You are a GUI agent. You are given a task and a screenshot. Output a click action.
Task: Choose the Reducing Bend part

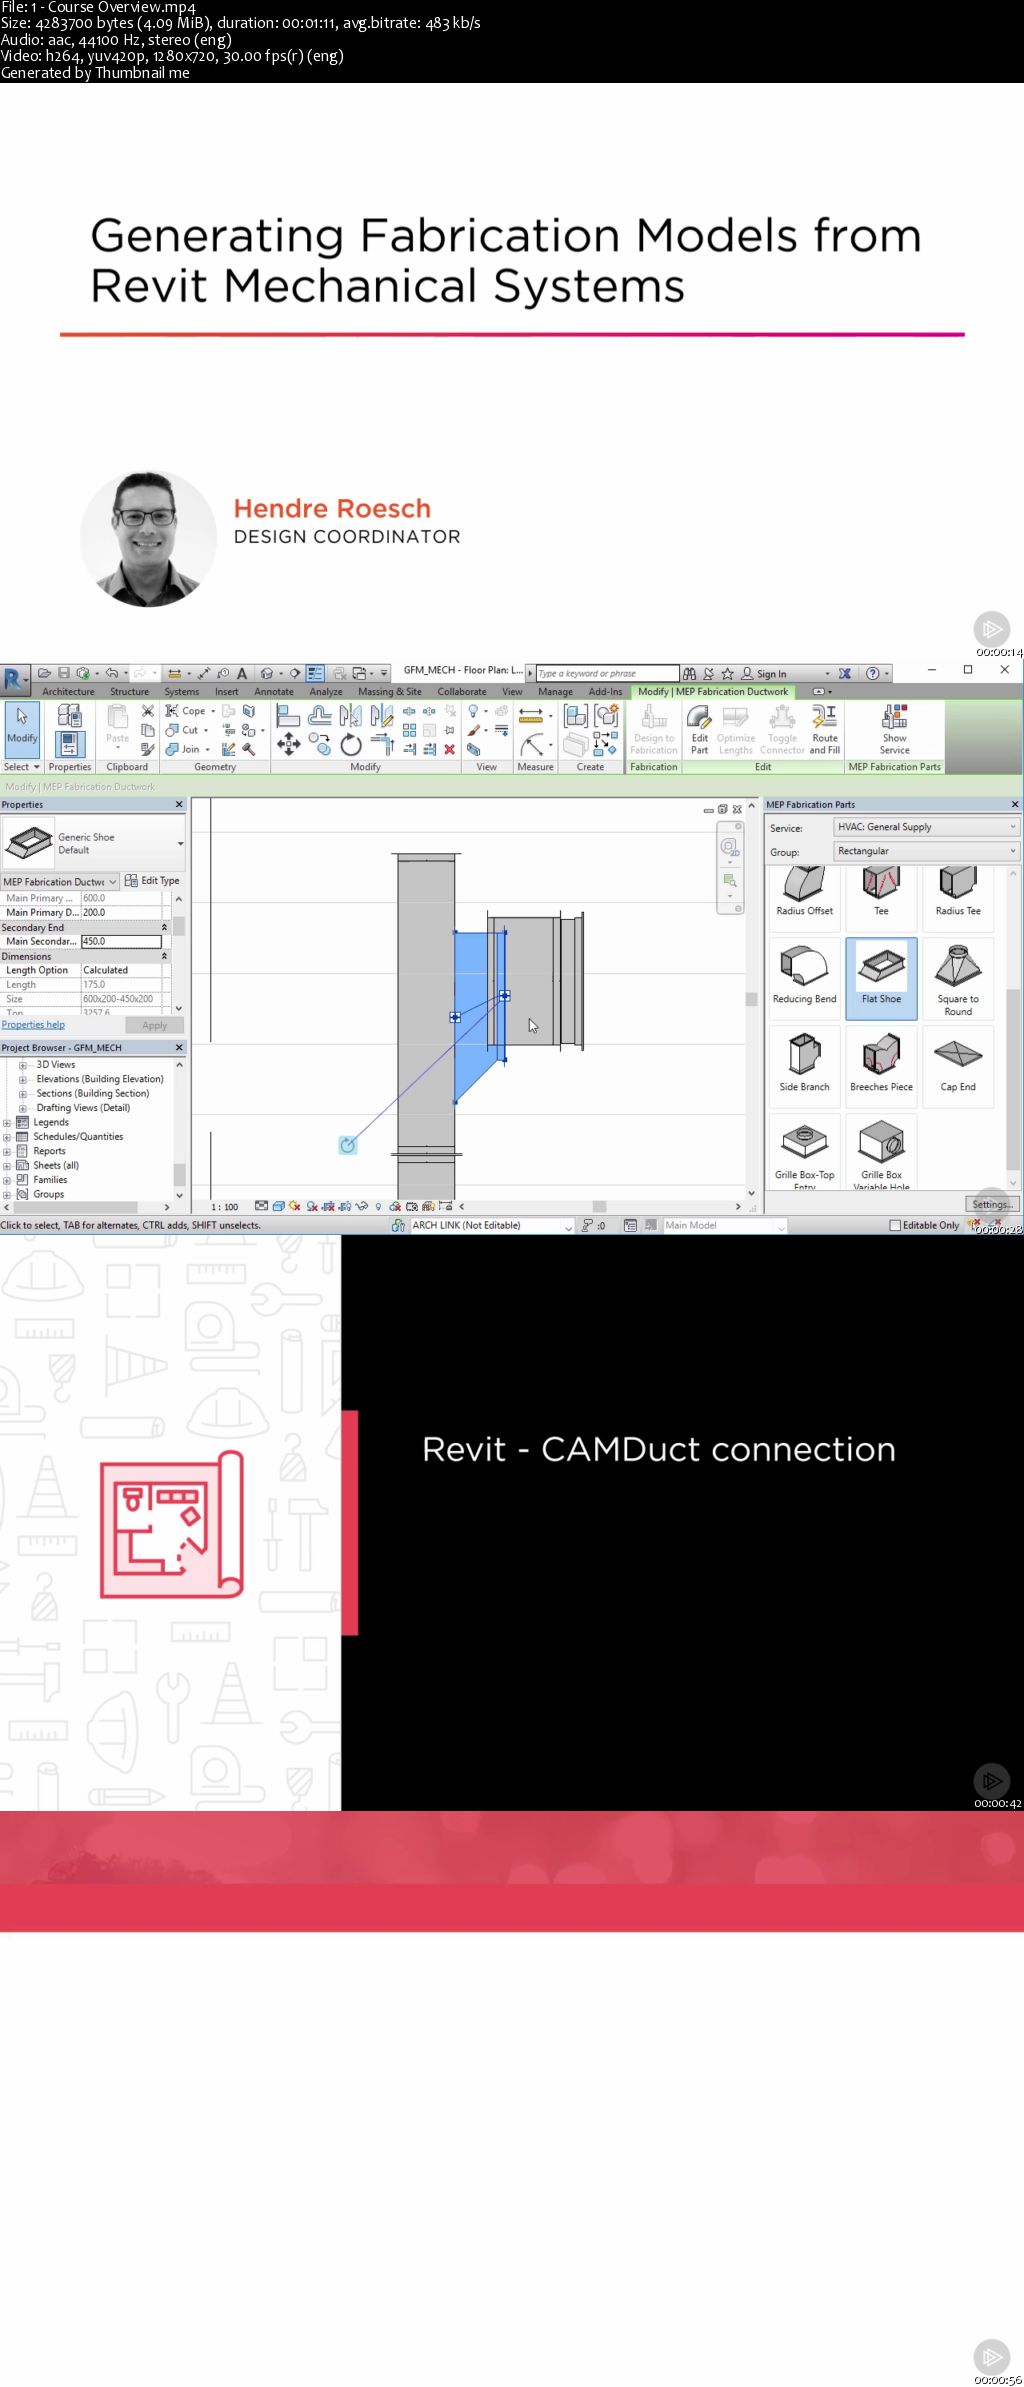[x=804, y=978]
